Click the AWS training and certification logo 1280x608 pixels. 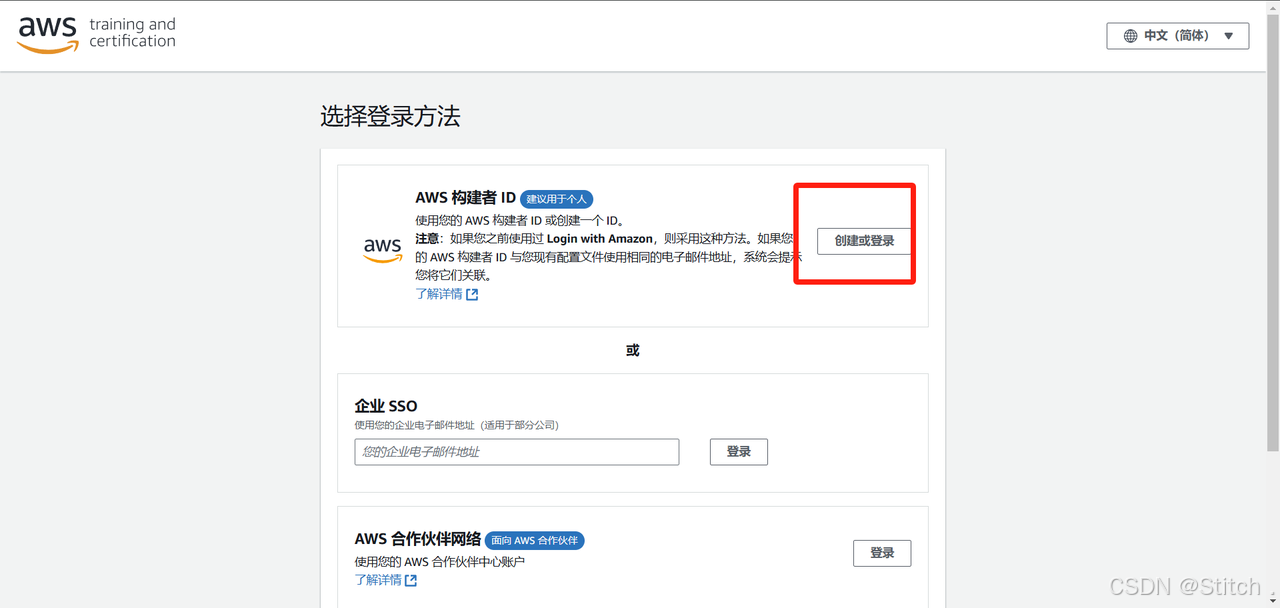pos(97,33)
